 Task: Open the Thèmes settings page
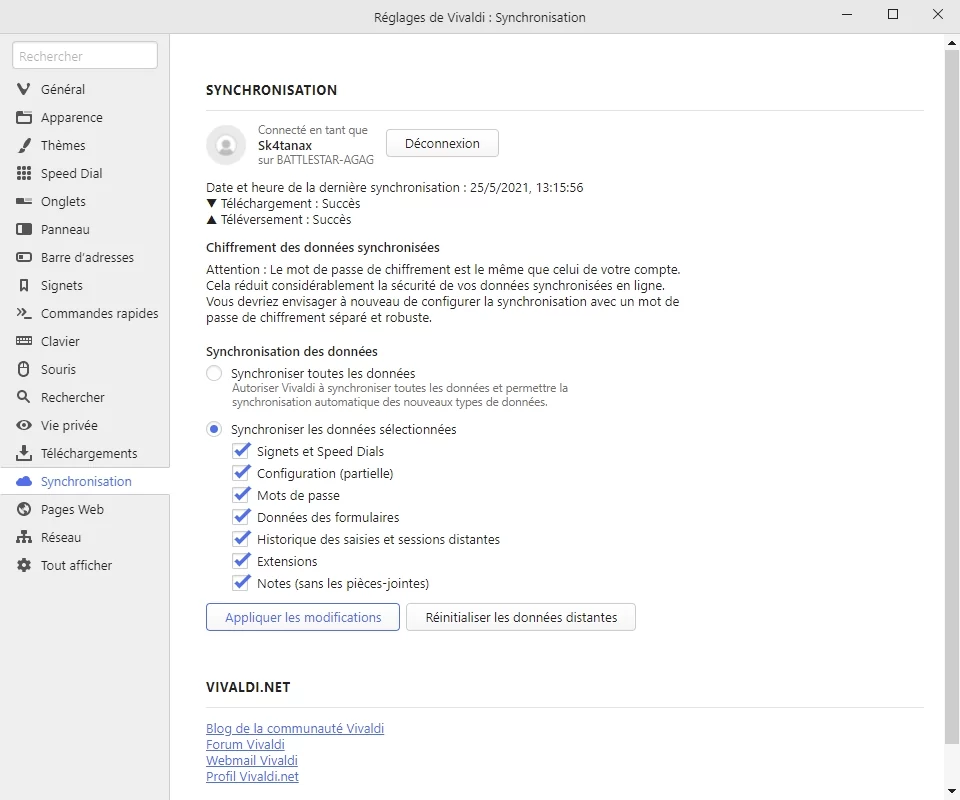(x=84, y=146)
